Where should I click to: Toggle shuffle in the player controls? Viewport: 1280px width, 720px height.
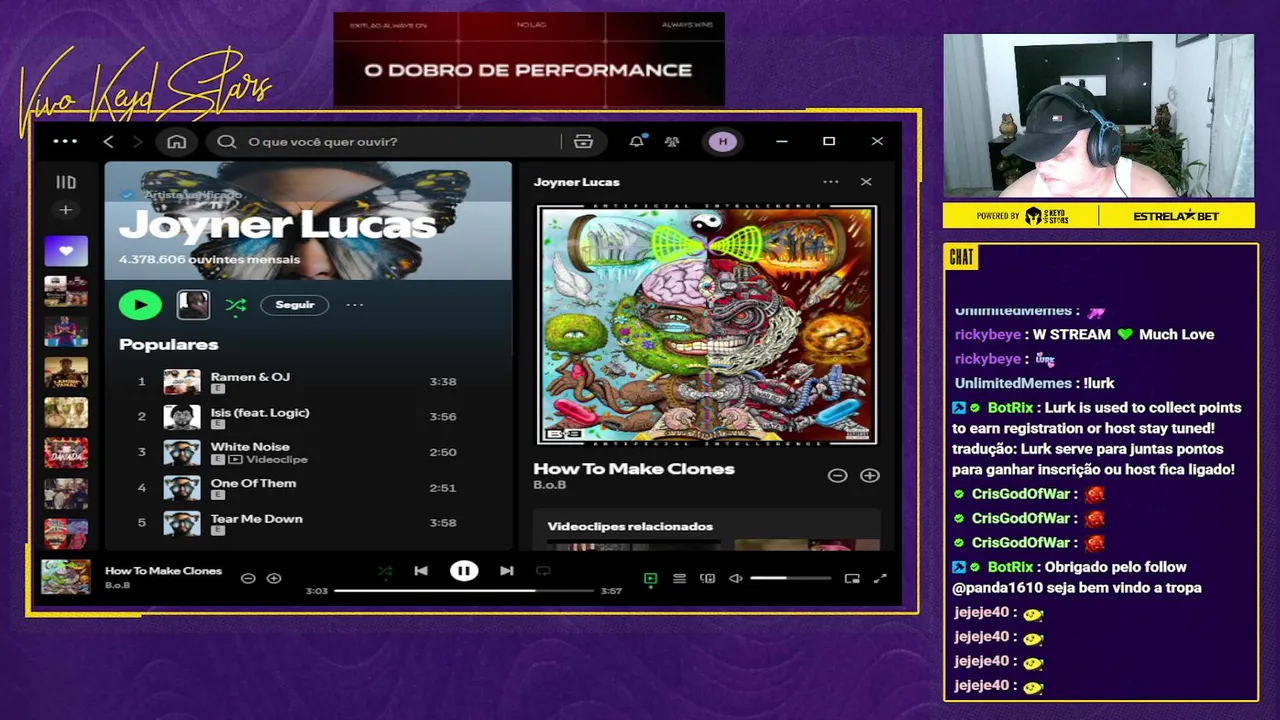coord(385,571)
